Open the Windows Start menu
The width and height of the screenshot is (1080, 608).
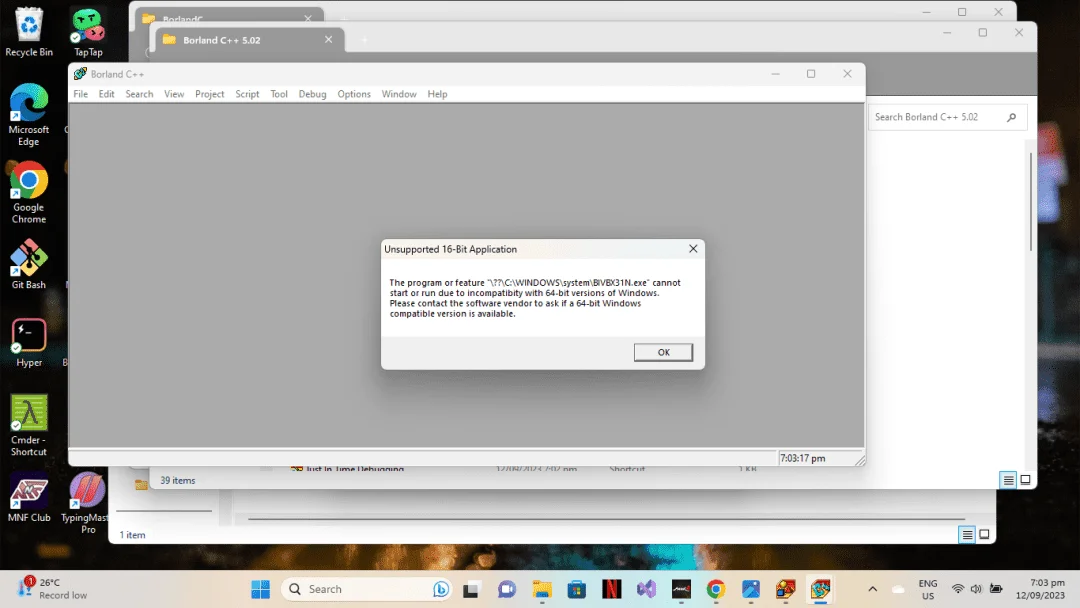[x=260, y=589]
